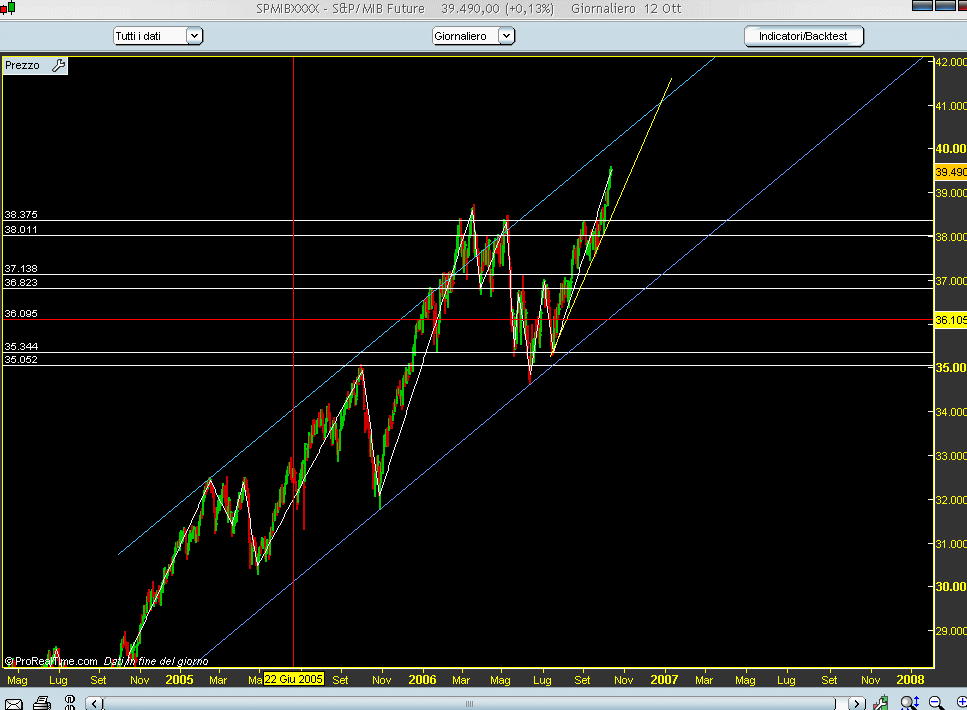Click the highlighted 22 Giu 2005 date tag
The image size is (967, 710).
click(x=294, y=679)
